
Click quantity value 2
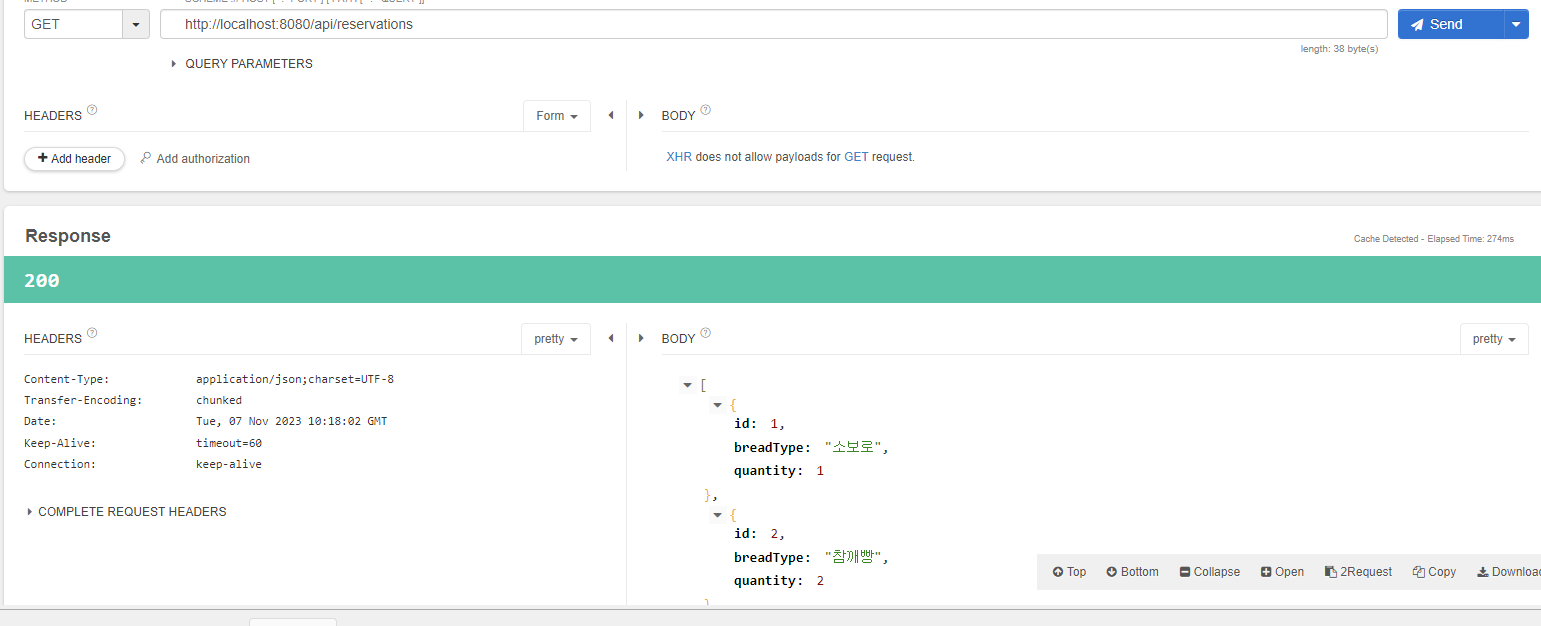(x=820, y=581)
